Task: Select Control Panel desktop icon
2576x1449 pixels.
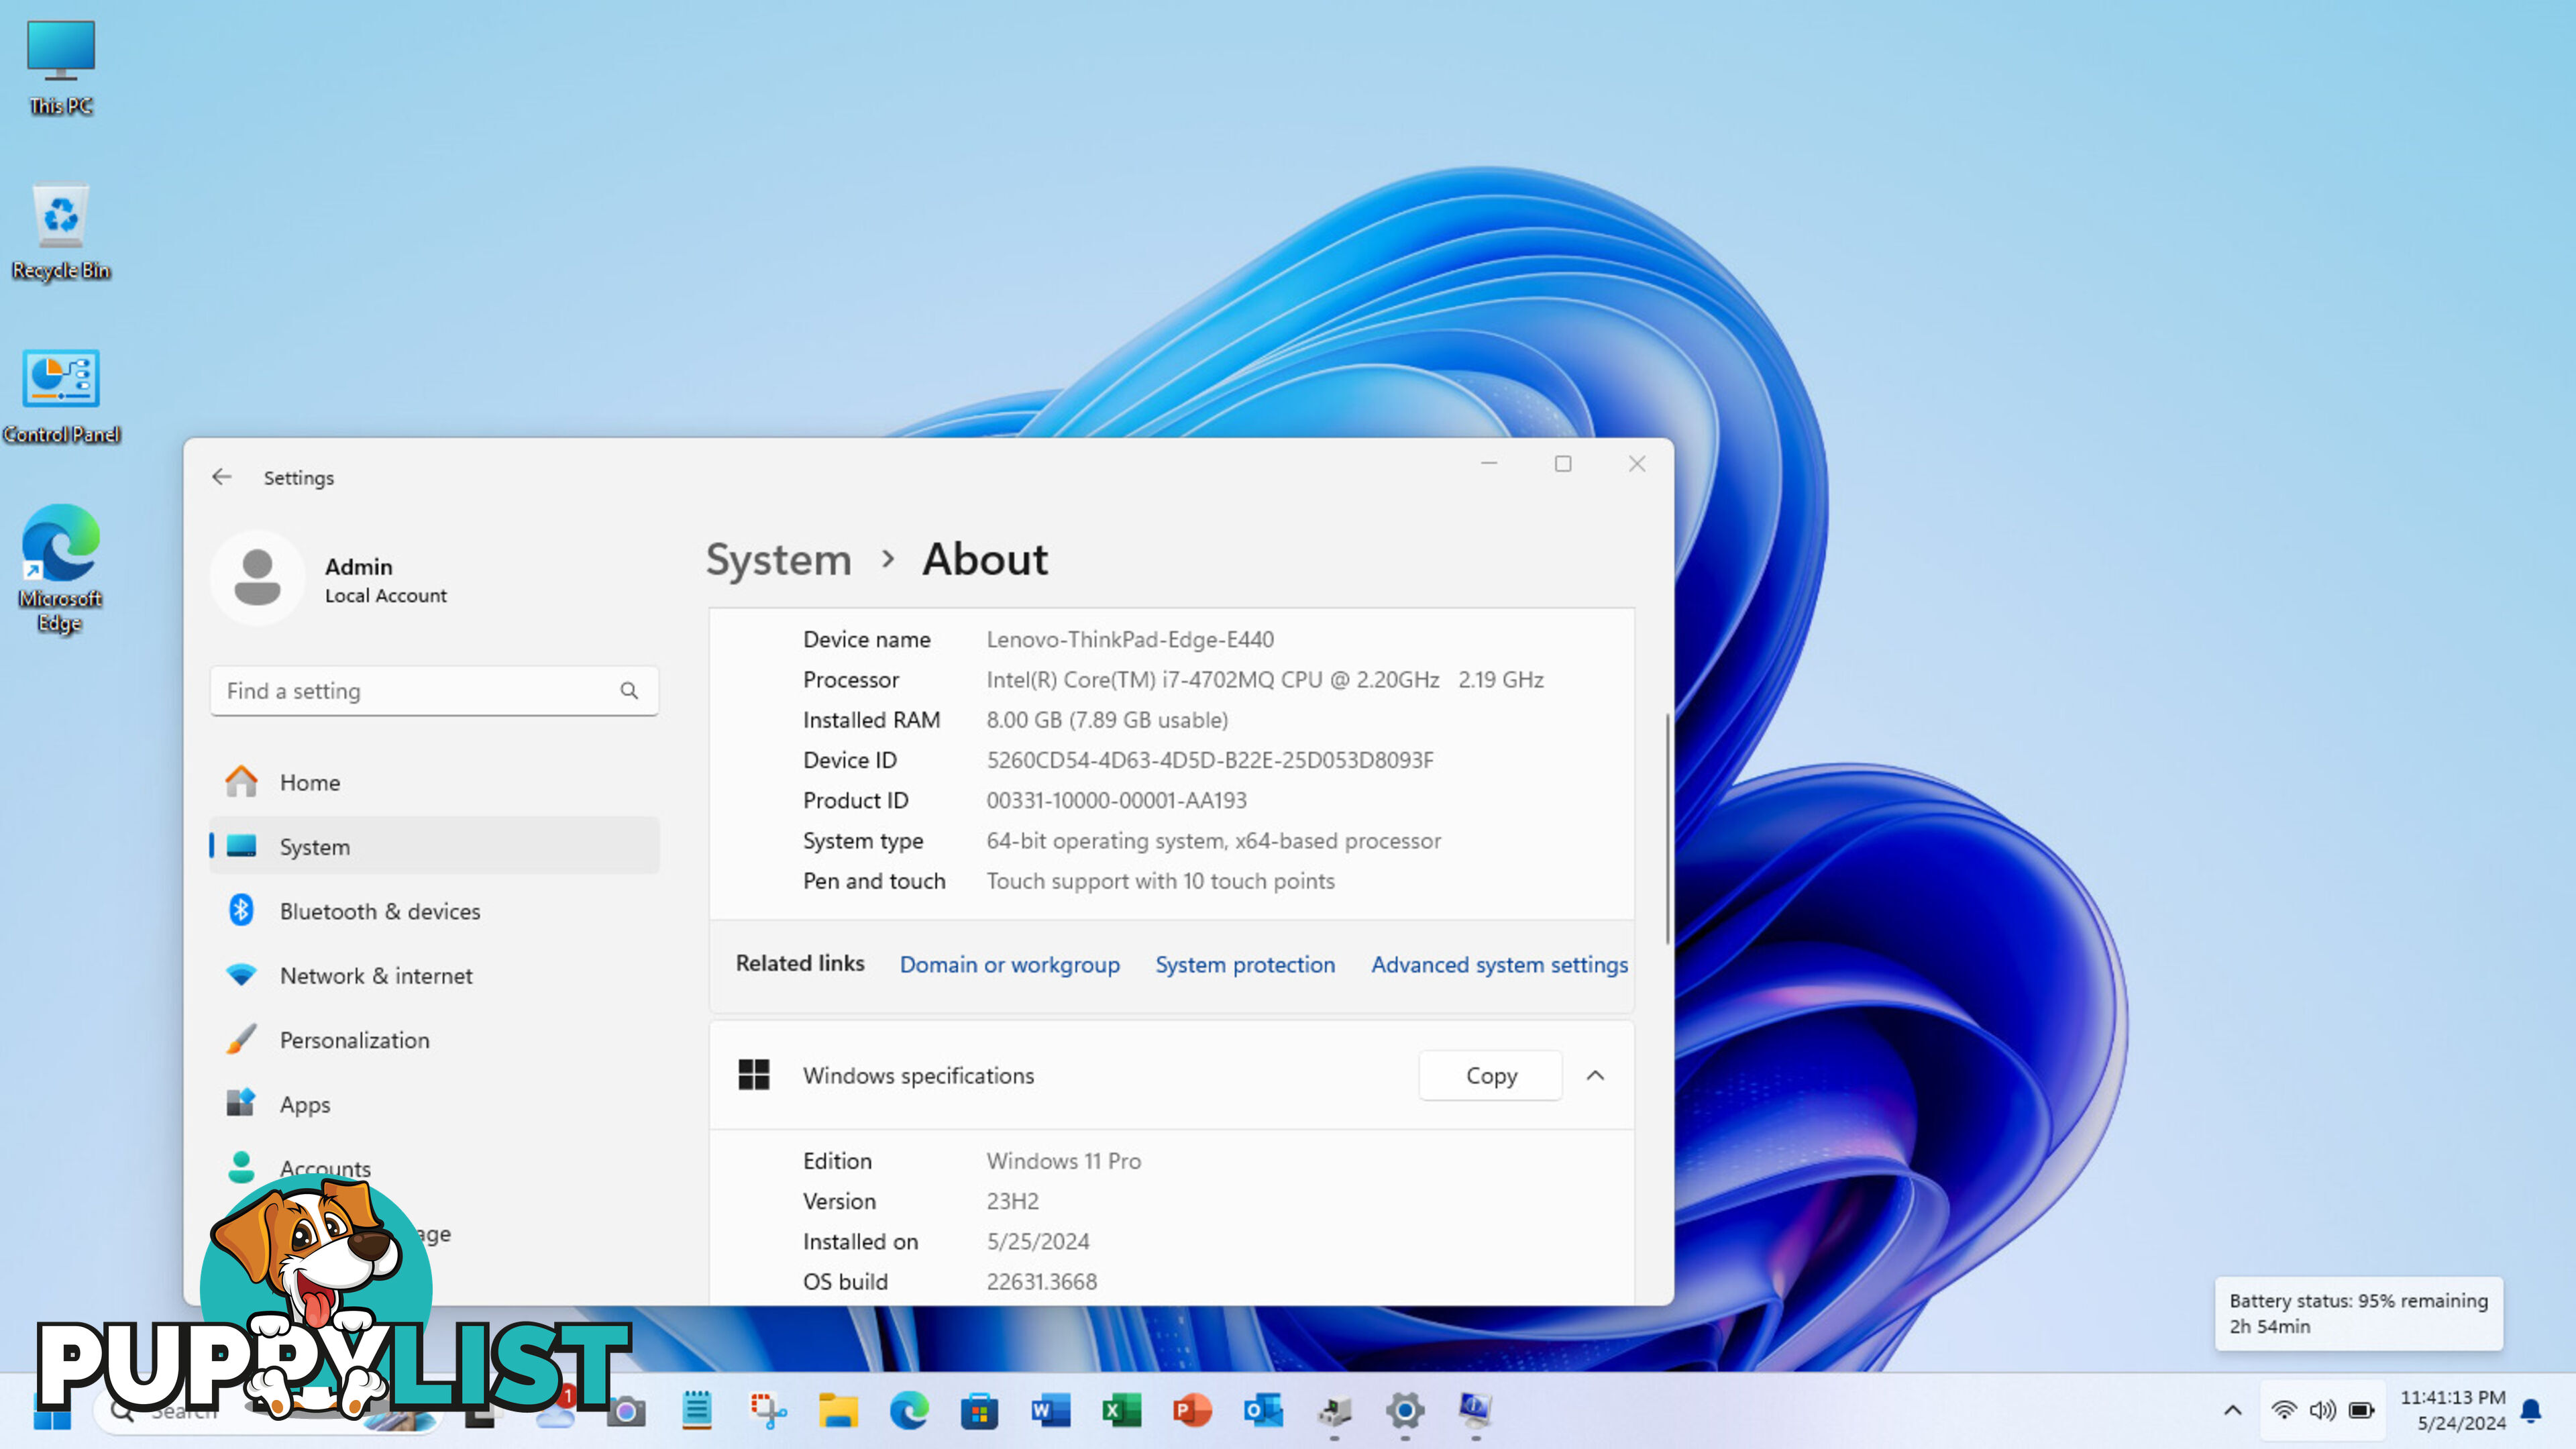Action: 61,397
